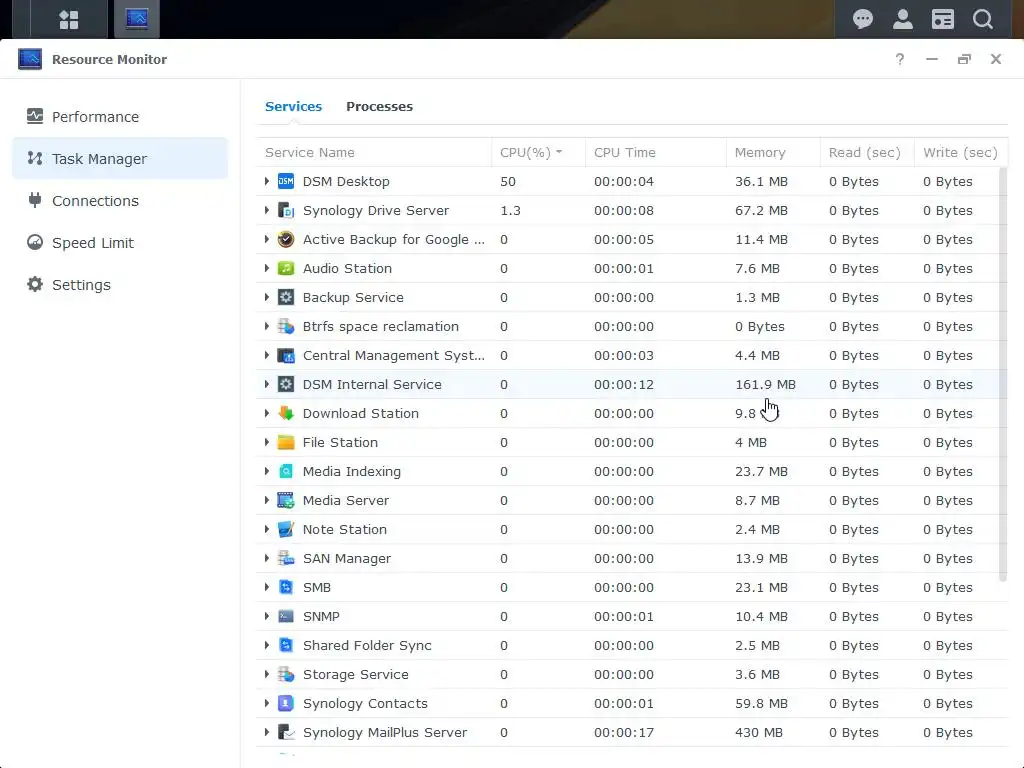Click the File Station folder icon
Screen dimensions: 1024x768
[x=286, y=442]
